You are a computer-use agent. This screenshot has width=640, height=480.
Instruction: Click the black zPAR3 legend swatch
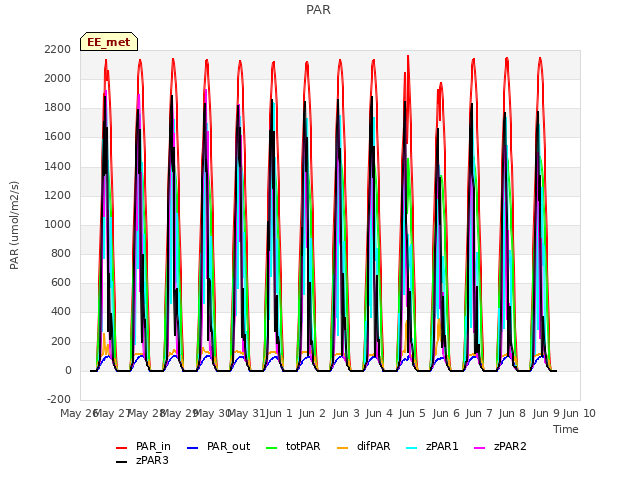122,462
